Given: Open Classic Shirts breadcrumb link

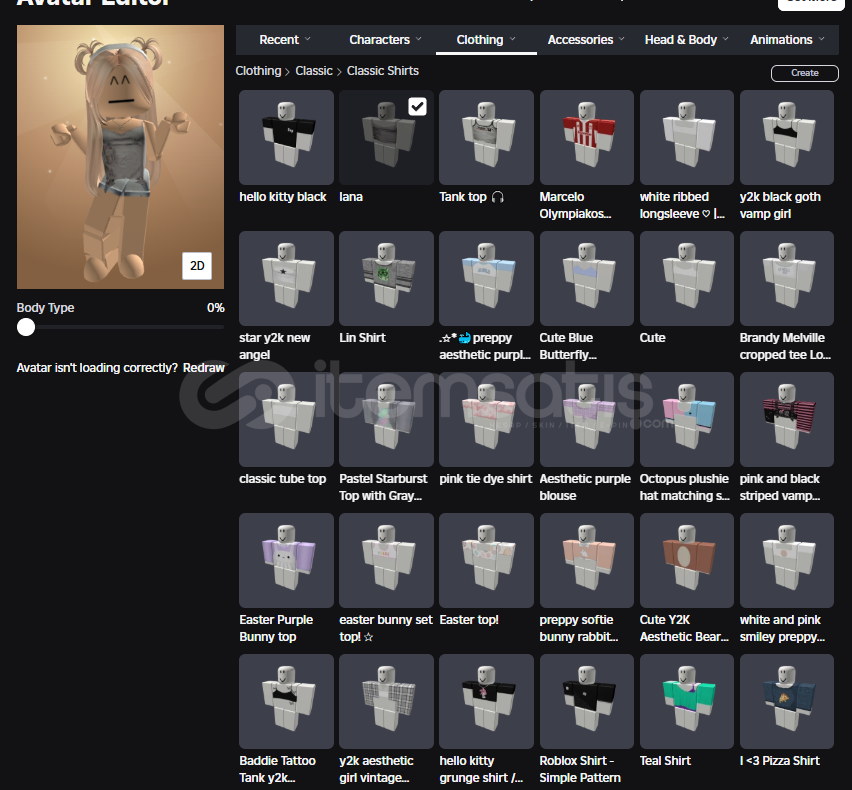Looking at the screenshot, I should coord(383,71).
